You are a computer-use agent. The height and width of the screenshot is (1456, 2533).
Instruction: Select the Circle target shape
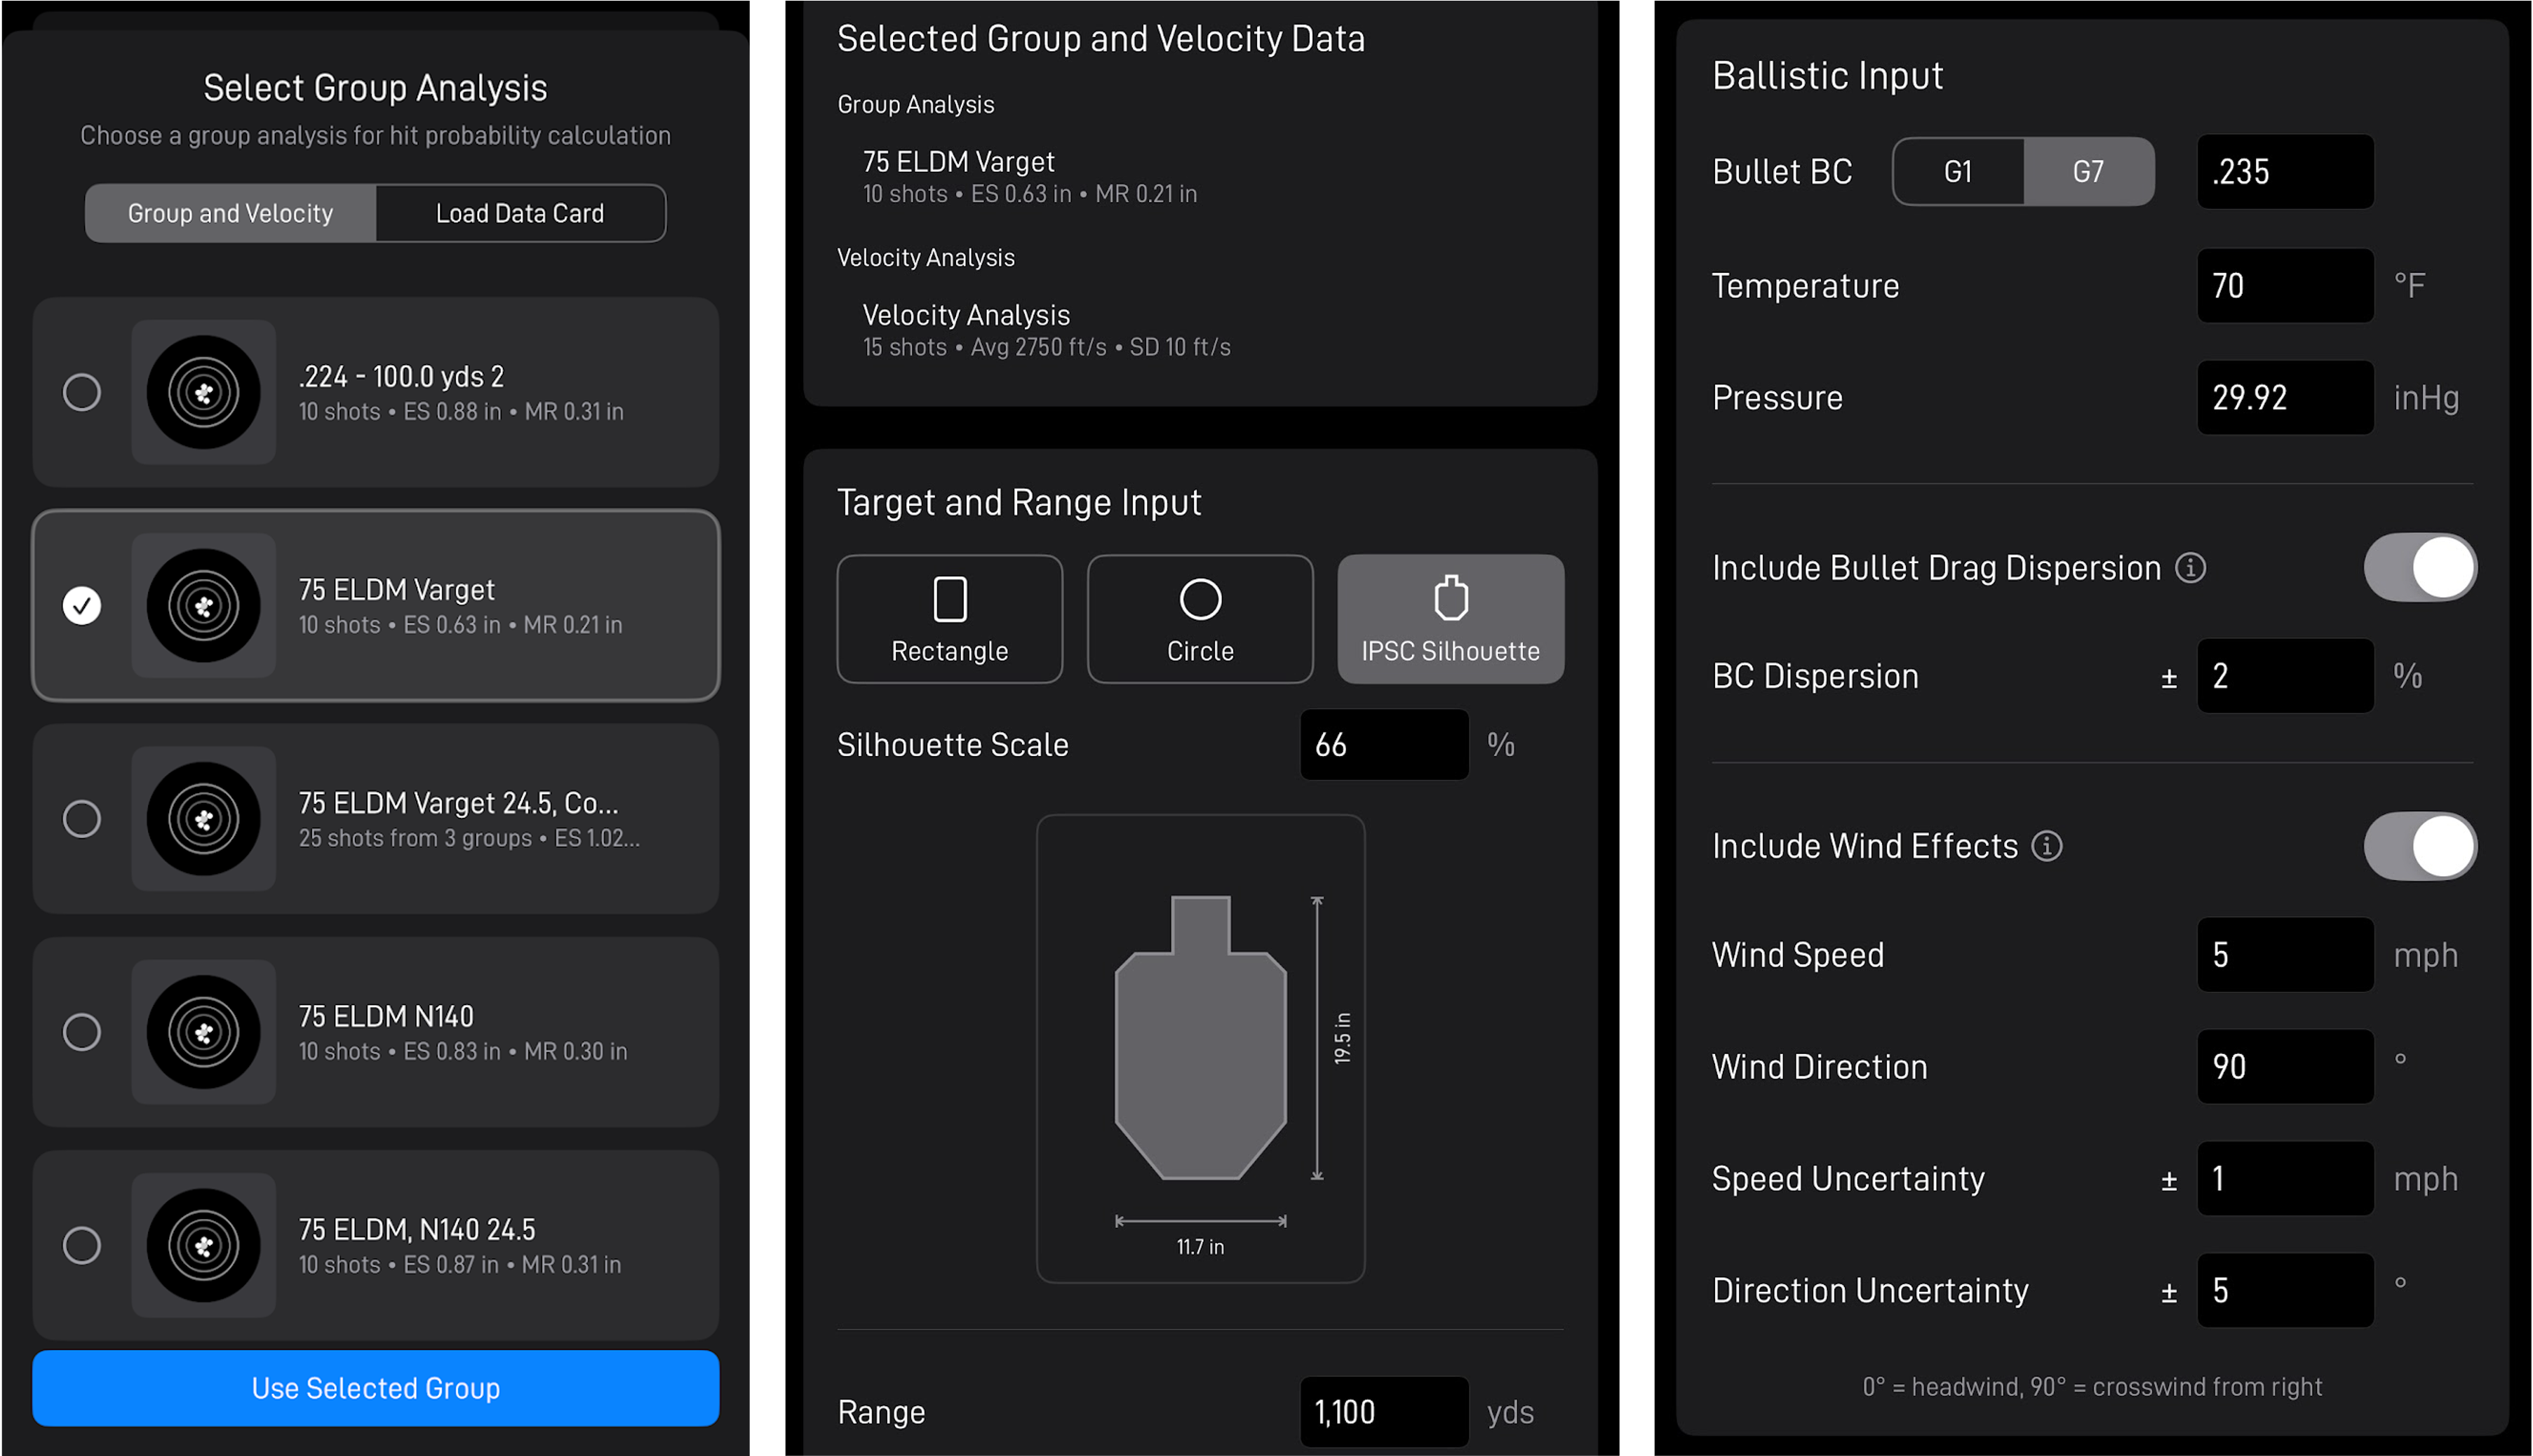(x=1199, y=619)
